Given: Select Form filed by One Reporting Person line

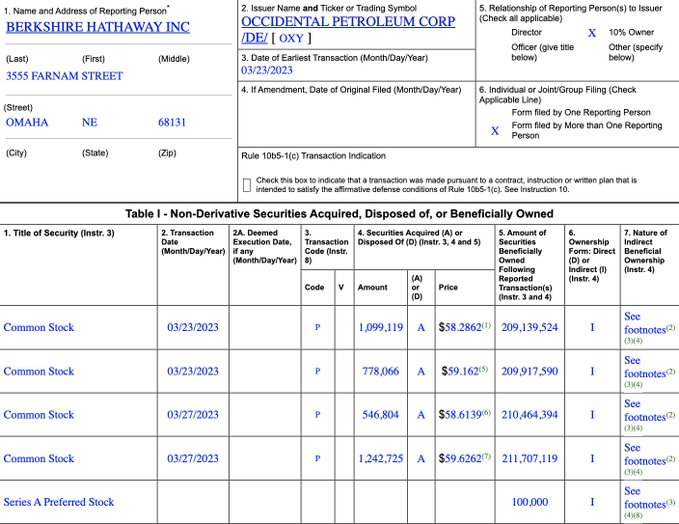Looking at the screenshot, I should tap(581, 113).
